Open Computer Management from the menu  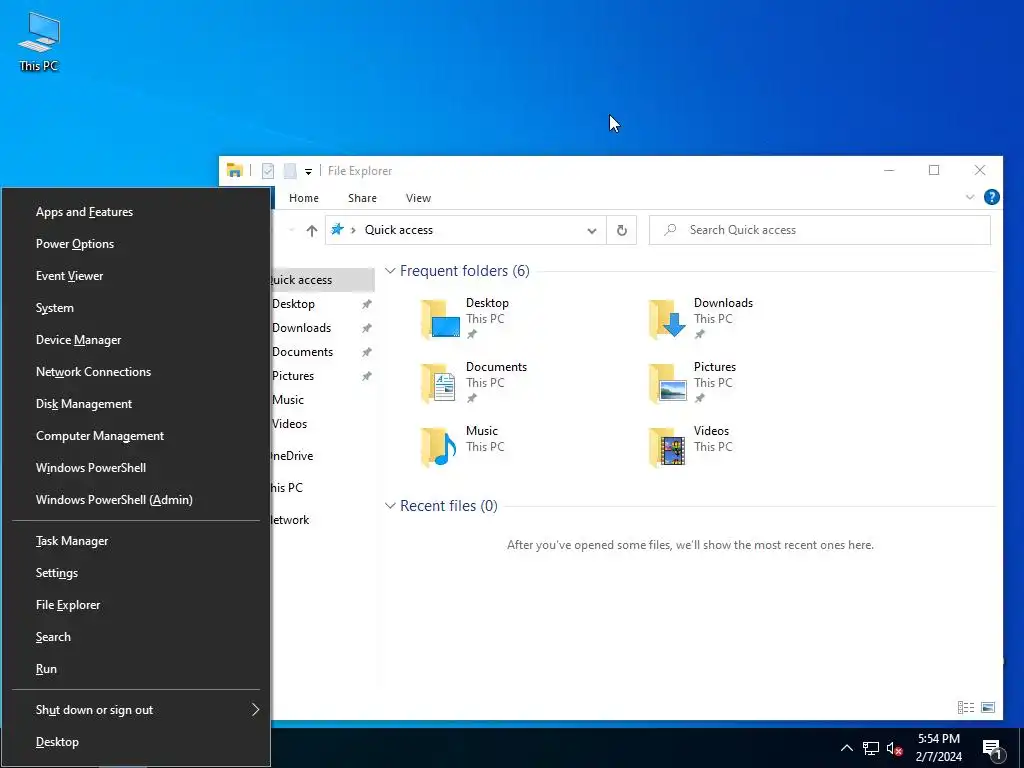click(136, 436)
